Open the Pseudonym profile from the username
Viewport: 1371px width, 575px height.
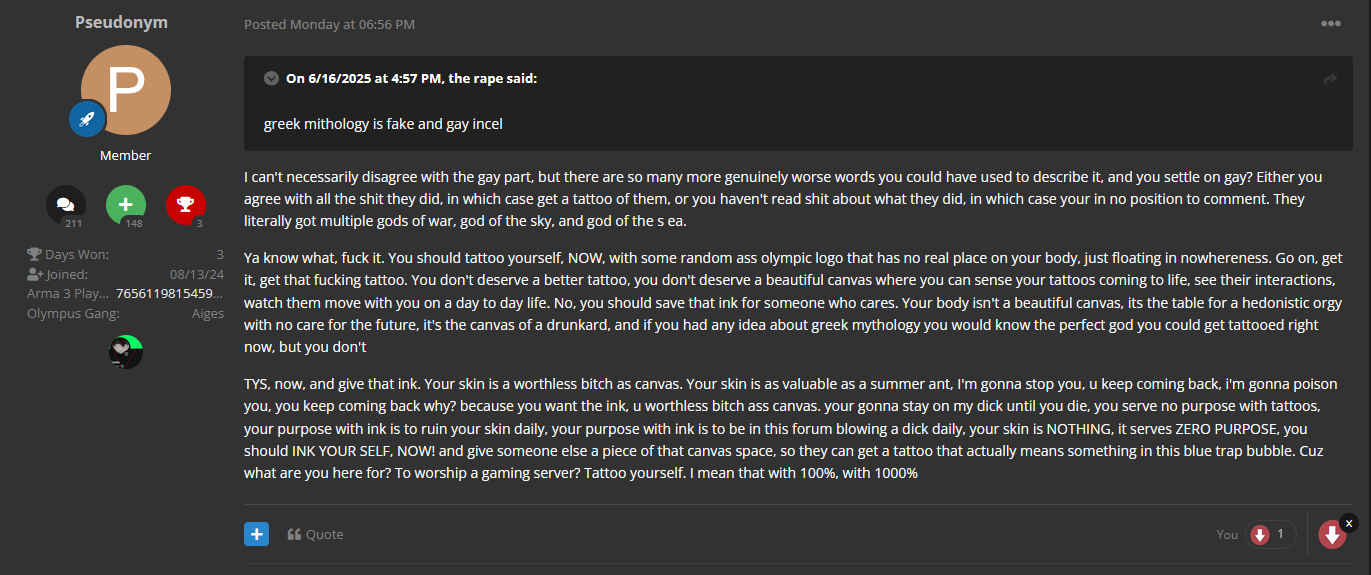121,22
